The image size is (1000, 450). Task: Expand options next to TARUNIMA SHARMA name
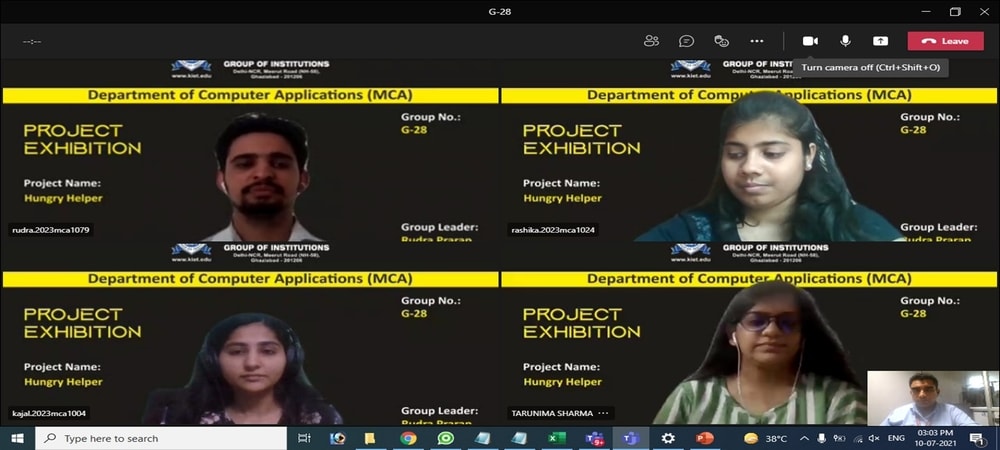pos(603,413)
